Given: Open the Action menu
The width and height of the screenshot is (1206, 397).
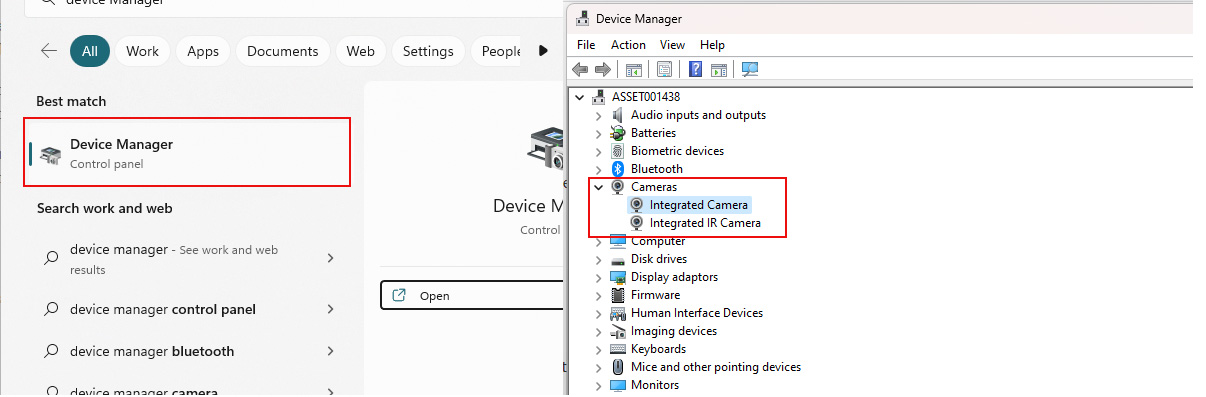Looking at the screenshot, I should tap(628, 45).
